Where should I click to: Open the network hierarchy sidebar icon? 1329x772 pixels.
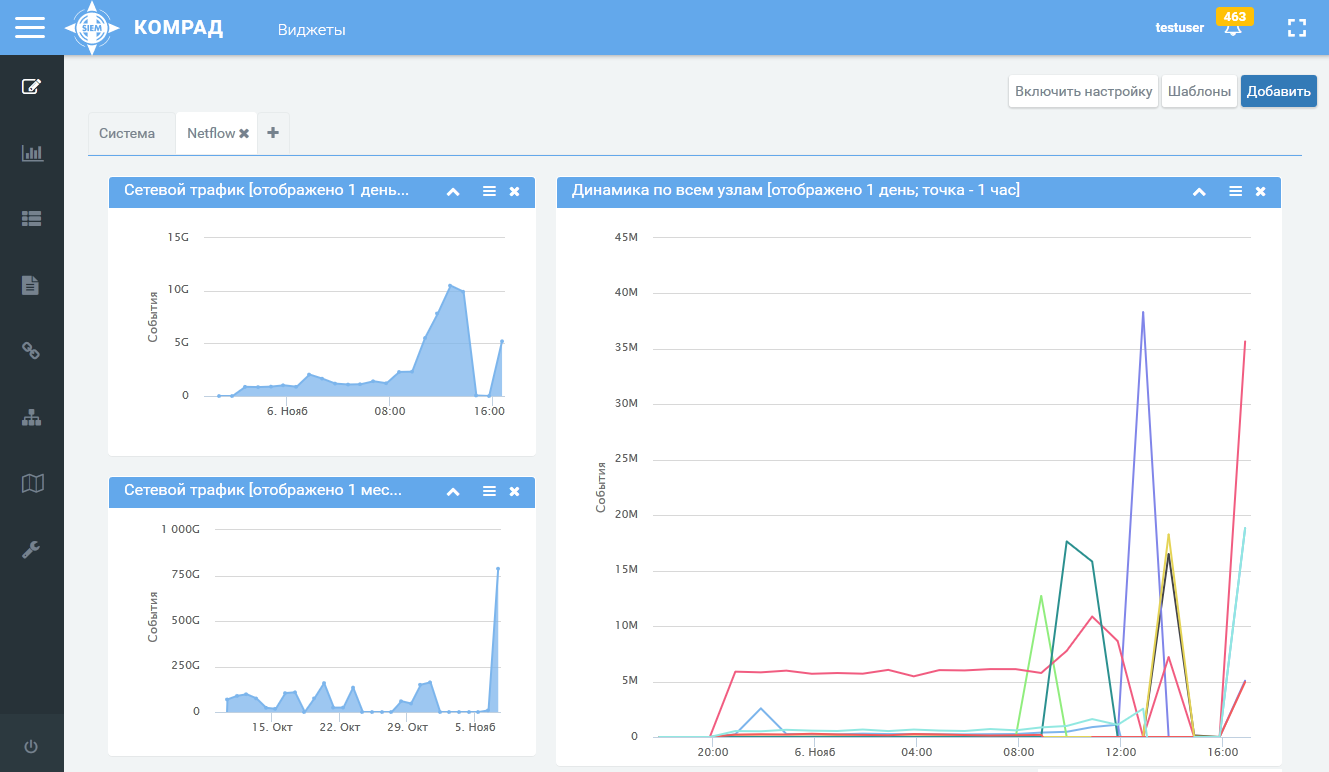point(32,417)
